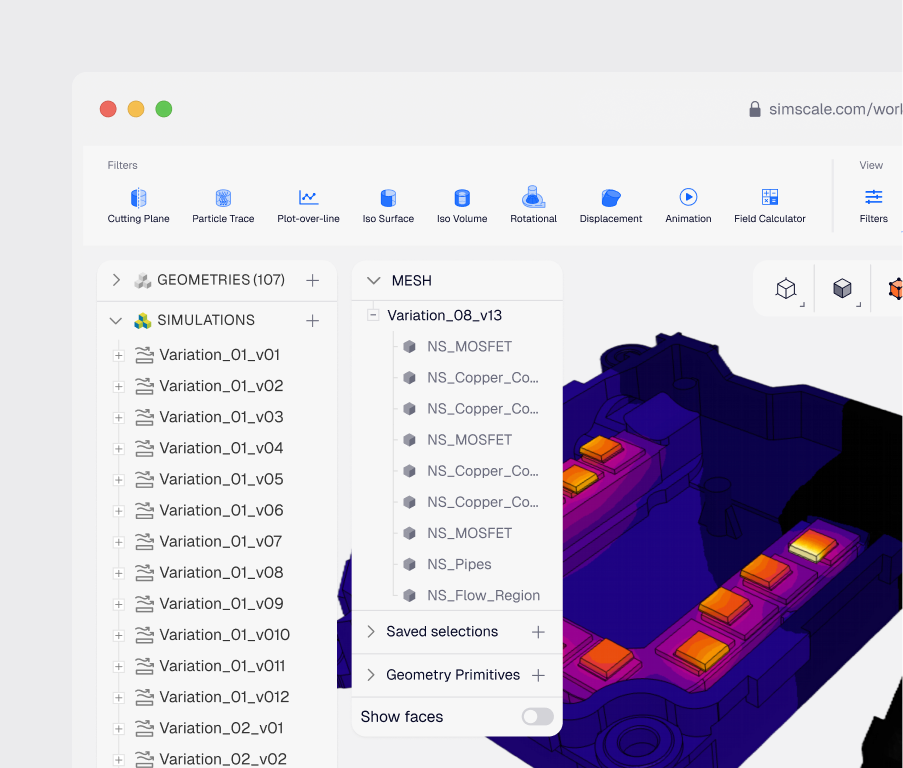
Task: Click the NS_Flow_Region volume cube icon
Action: [x=409, y=595]
